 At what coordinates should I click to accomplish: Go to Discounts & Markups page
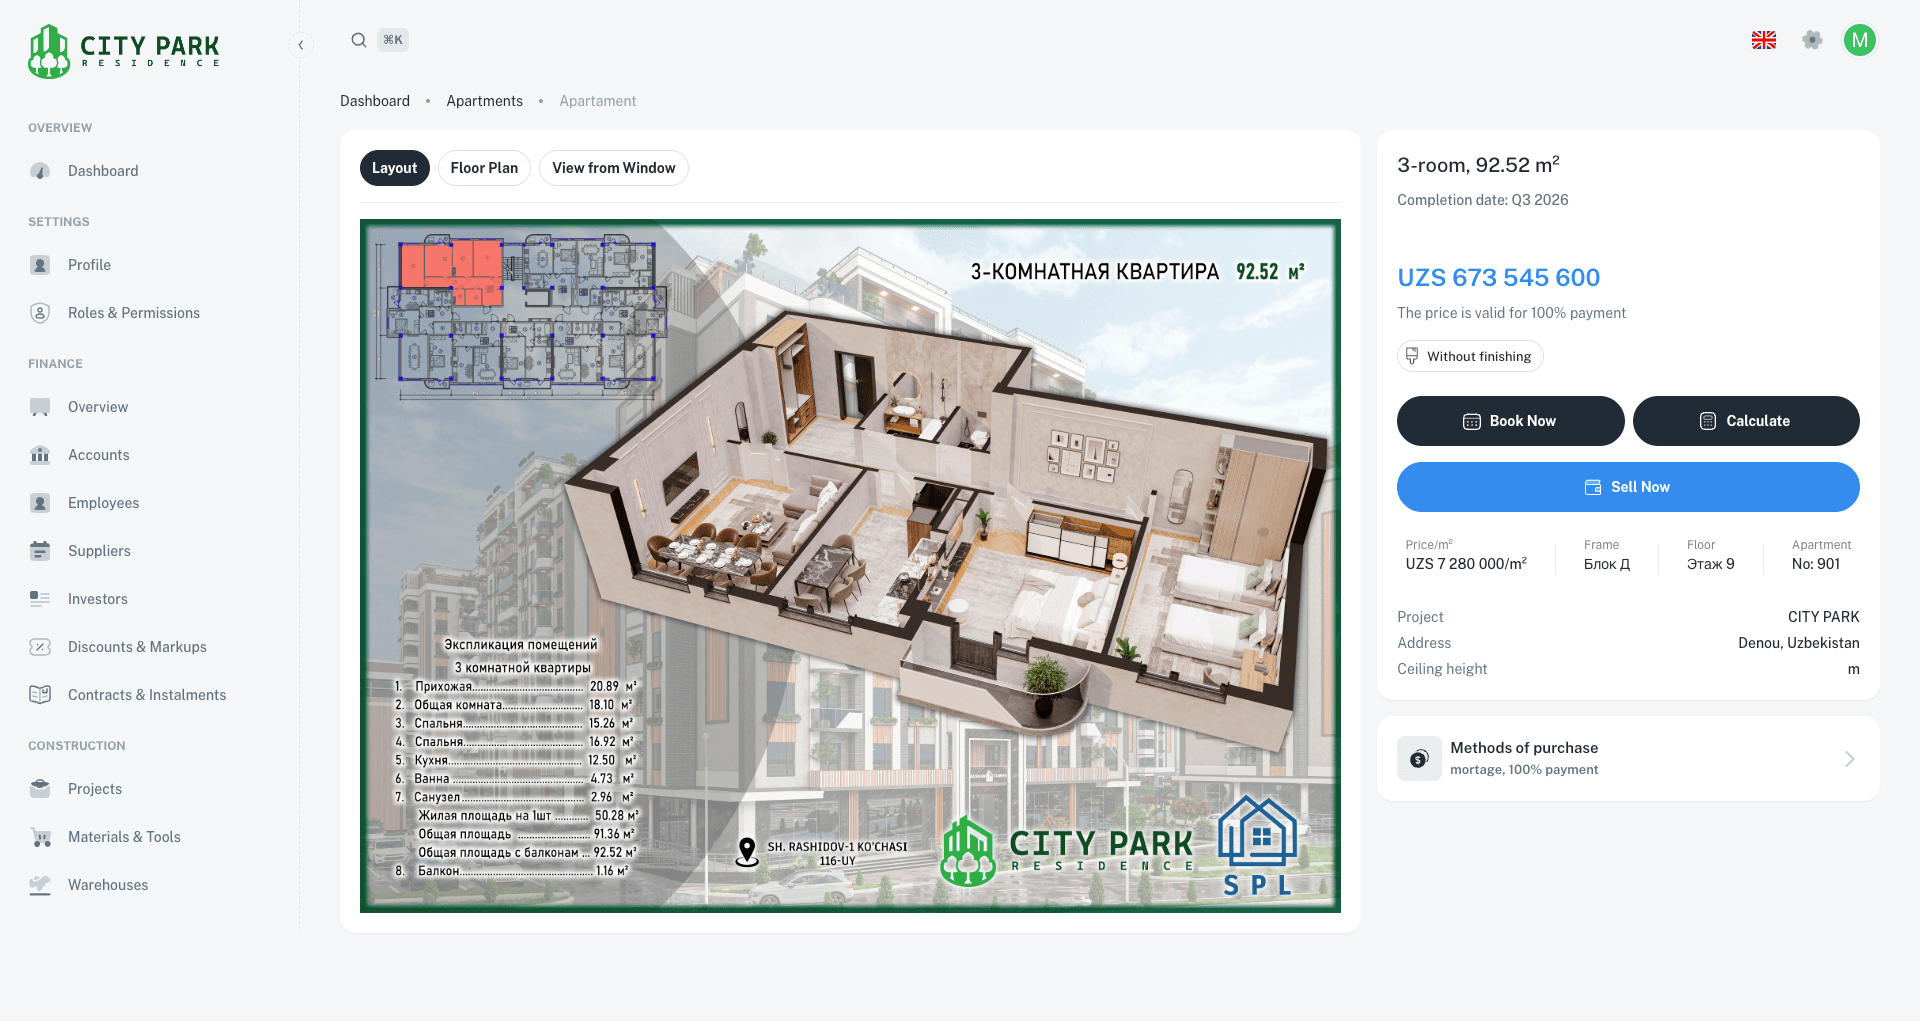point(137,647)
